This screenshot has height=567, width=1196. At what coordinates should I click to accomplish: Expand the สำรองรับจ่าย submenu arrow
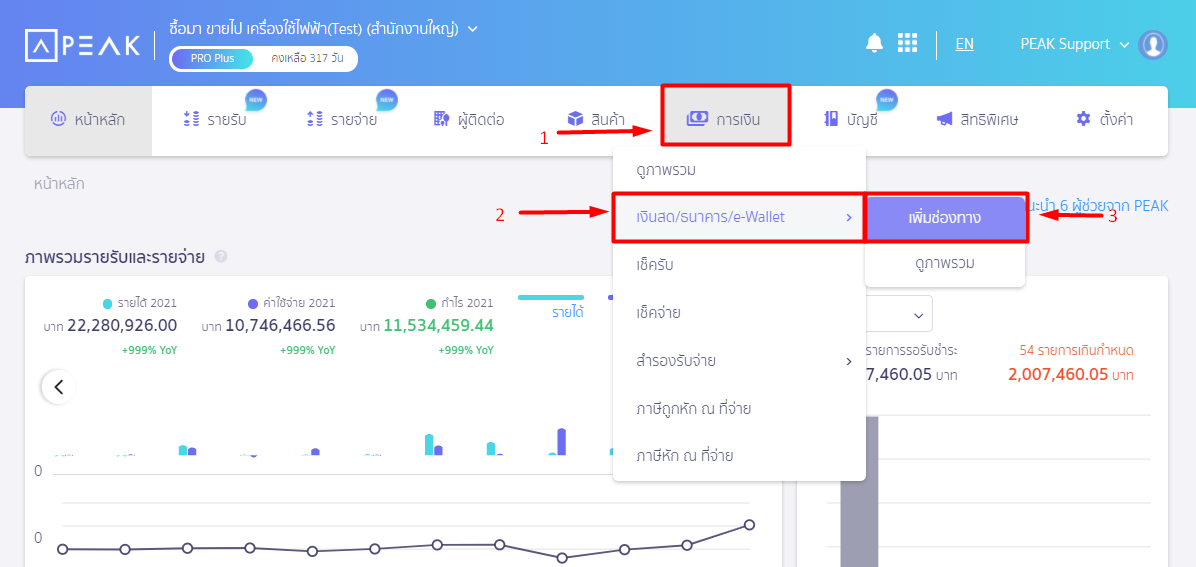(x=848, y=361)
